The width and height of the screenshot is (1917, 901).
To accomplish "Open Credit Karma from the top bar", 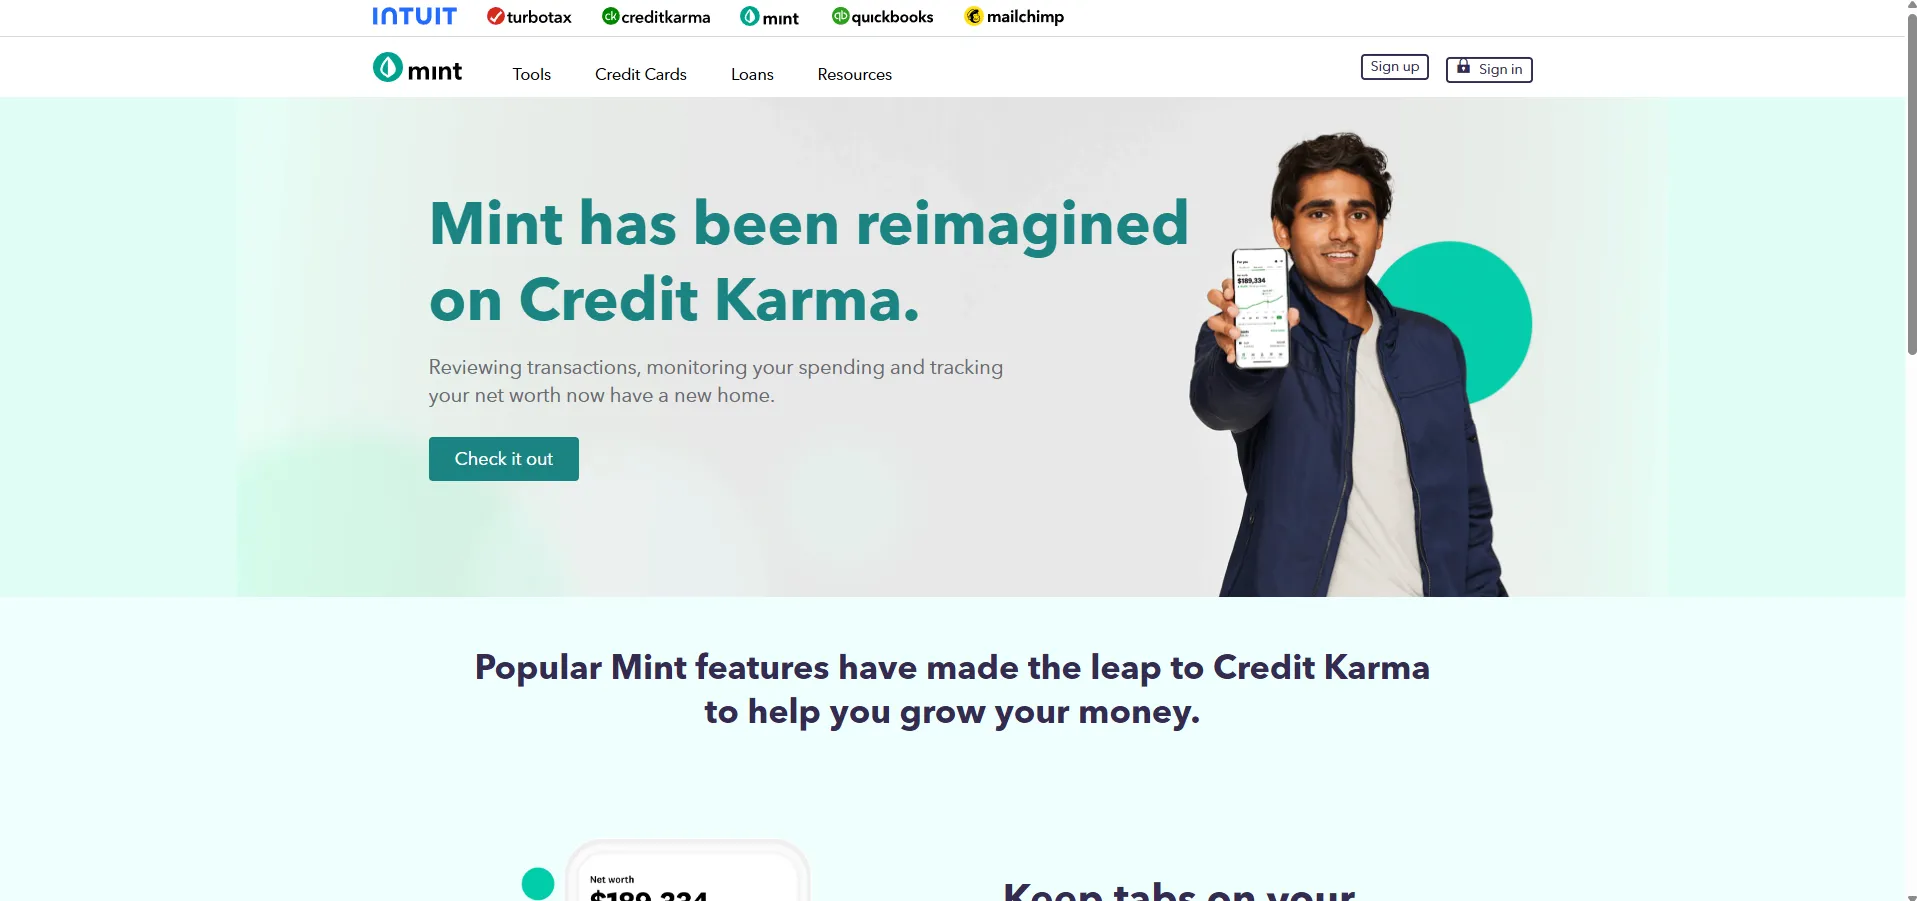I will [656, 17].
